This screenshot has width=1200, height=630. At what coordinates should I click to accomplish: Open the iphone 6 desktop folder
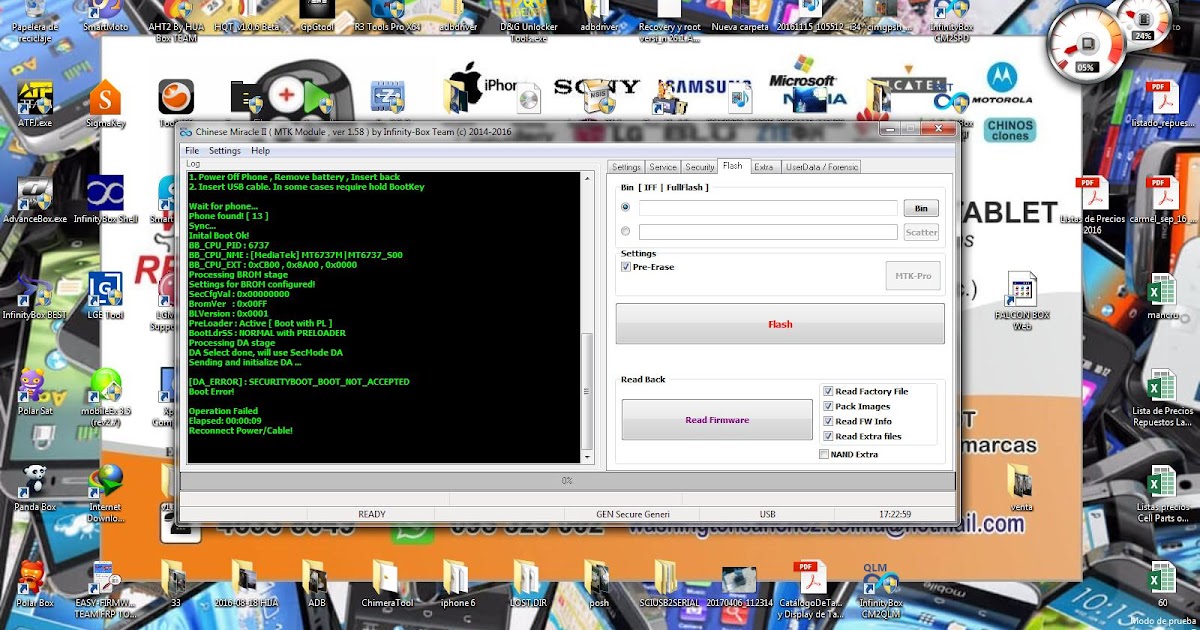pyautogui.click(x=457, y=583)
